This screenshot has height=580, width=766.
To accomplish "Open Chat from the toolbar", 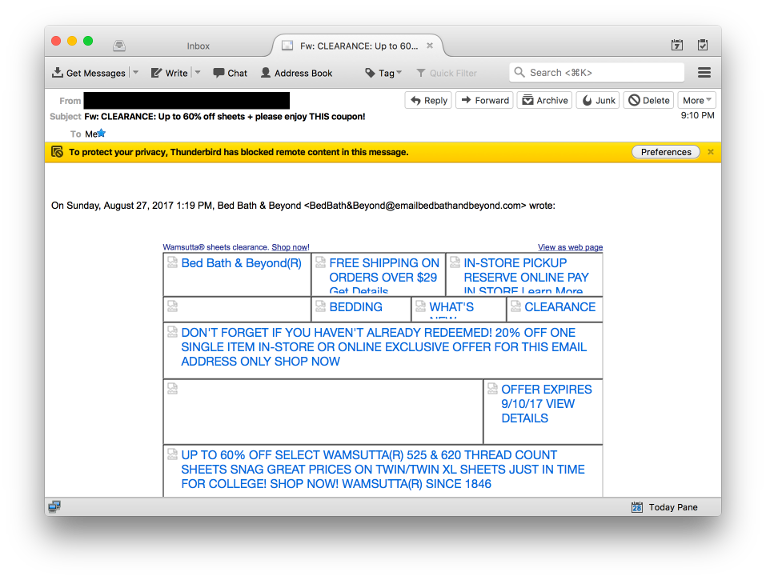I will (230, 73).
